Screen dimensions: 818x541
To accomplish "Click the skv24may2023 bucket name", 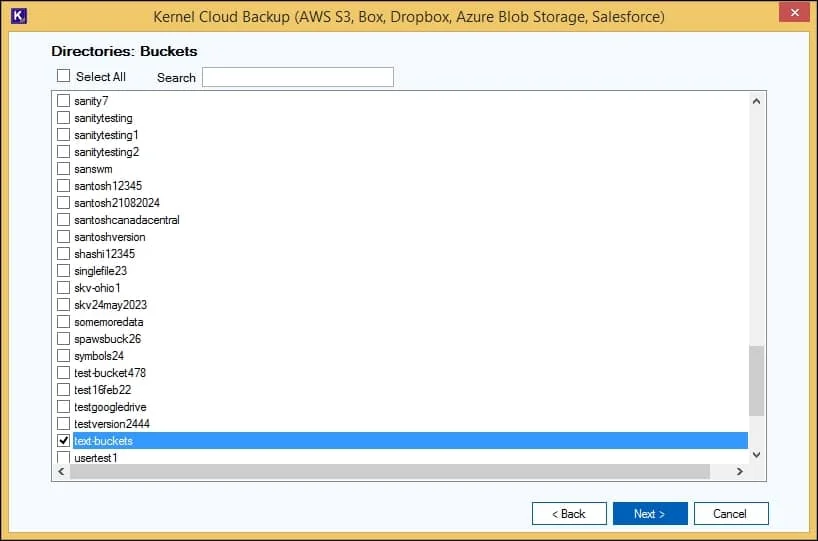I will tap(111, 305).
